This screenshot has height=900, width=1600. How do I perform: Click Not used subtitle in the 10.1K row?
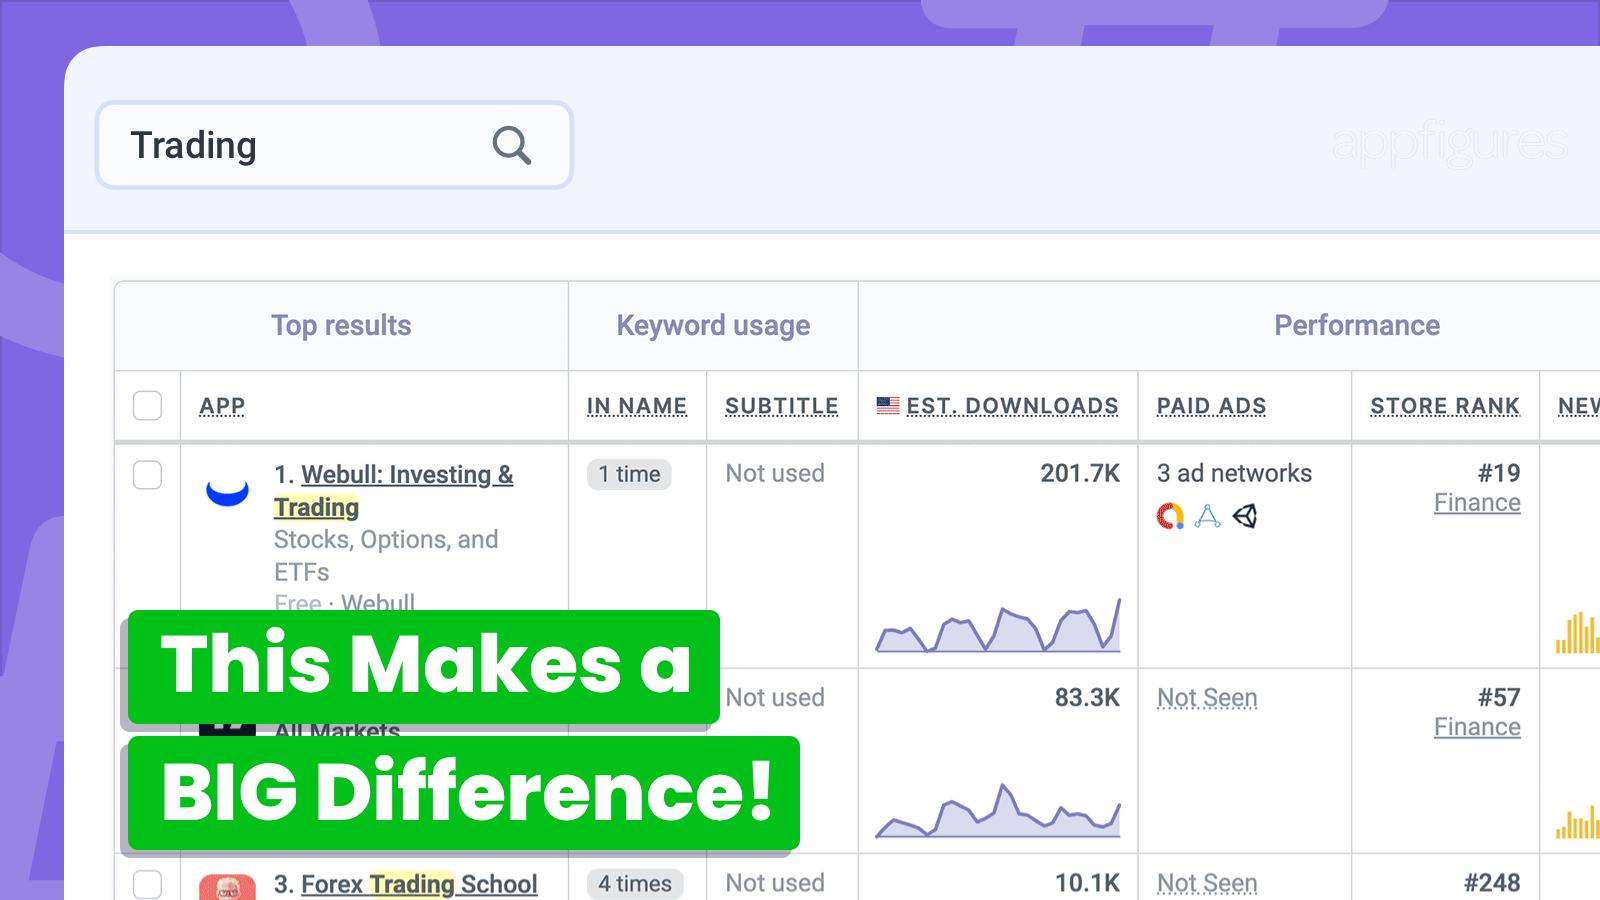coord(775,883)
